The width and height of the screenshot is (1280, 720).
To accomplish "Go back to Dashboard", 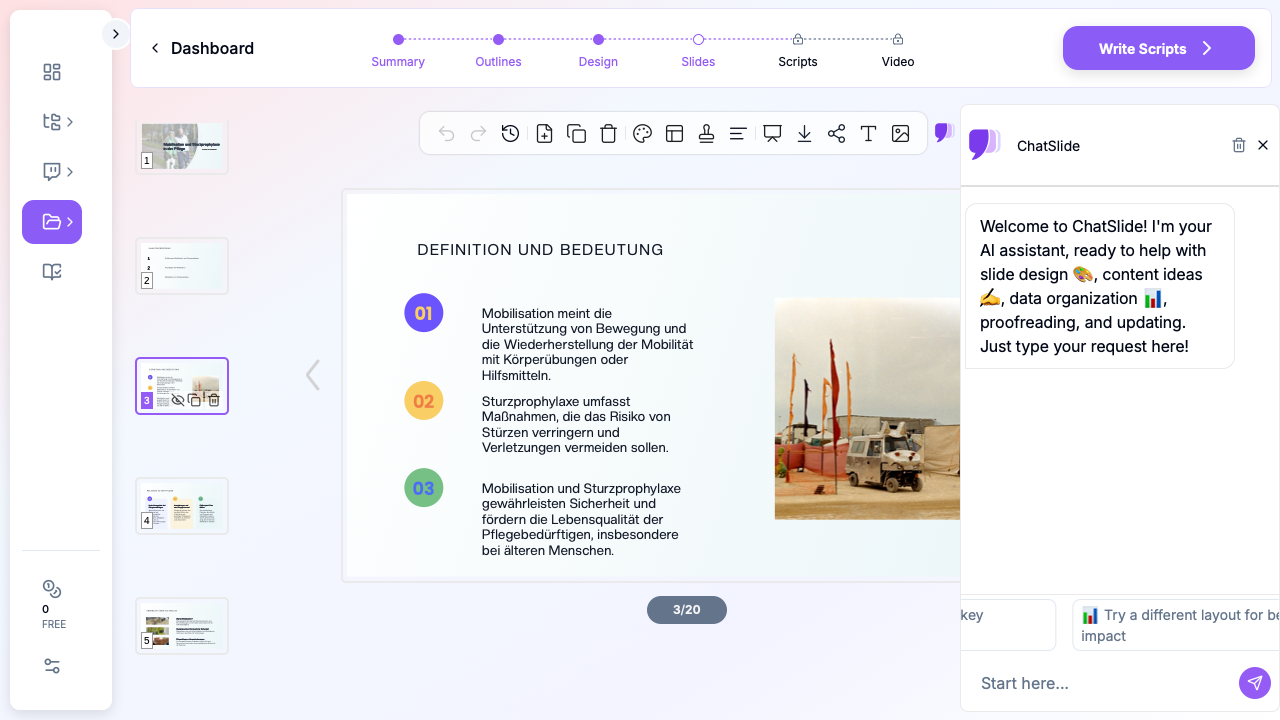I will pos(202,48).
